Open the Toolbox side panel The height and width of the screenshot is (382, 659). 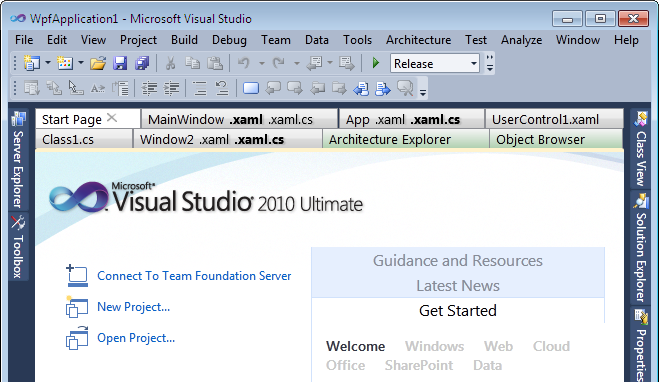pos(18,247)
